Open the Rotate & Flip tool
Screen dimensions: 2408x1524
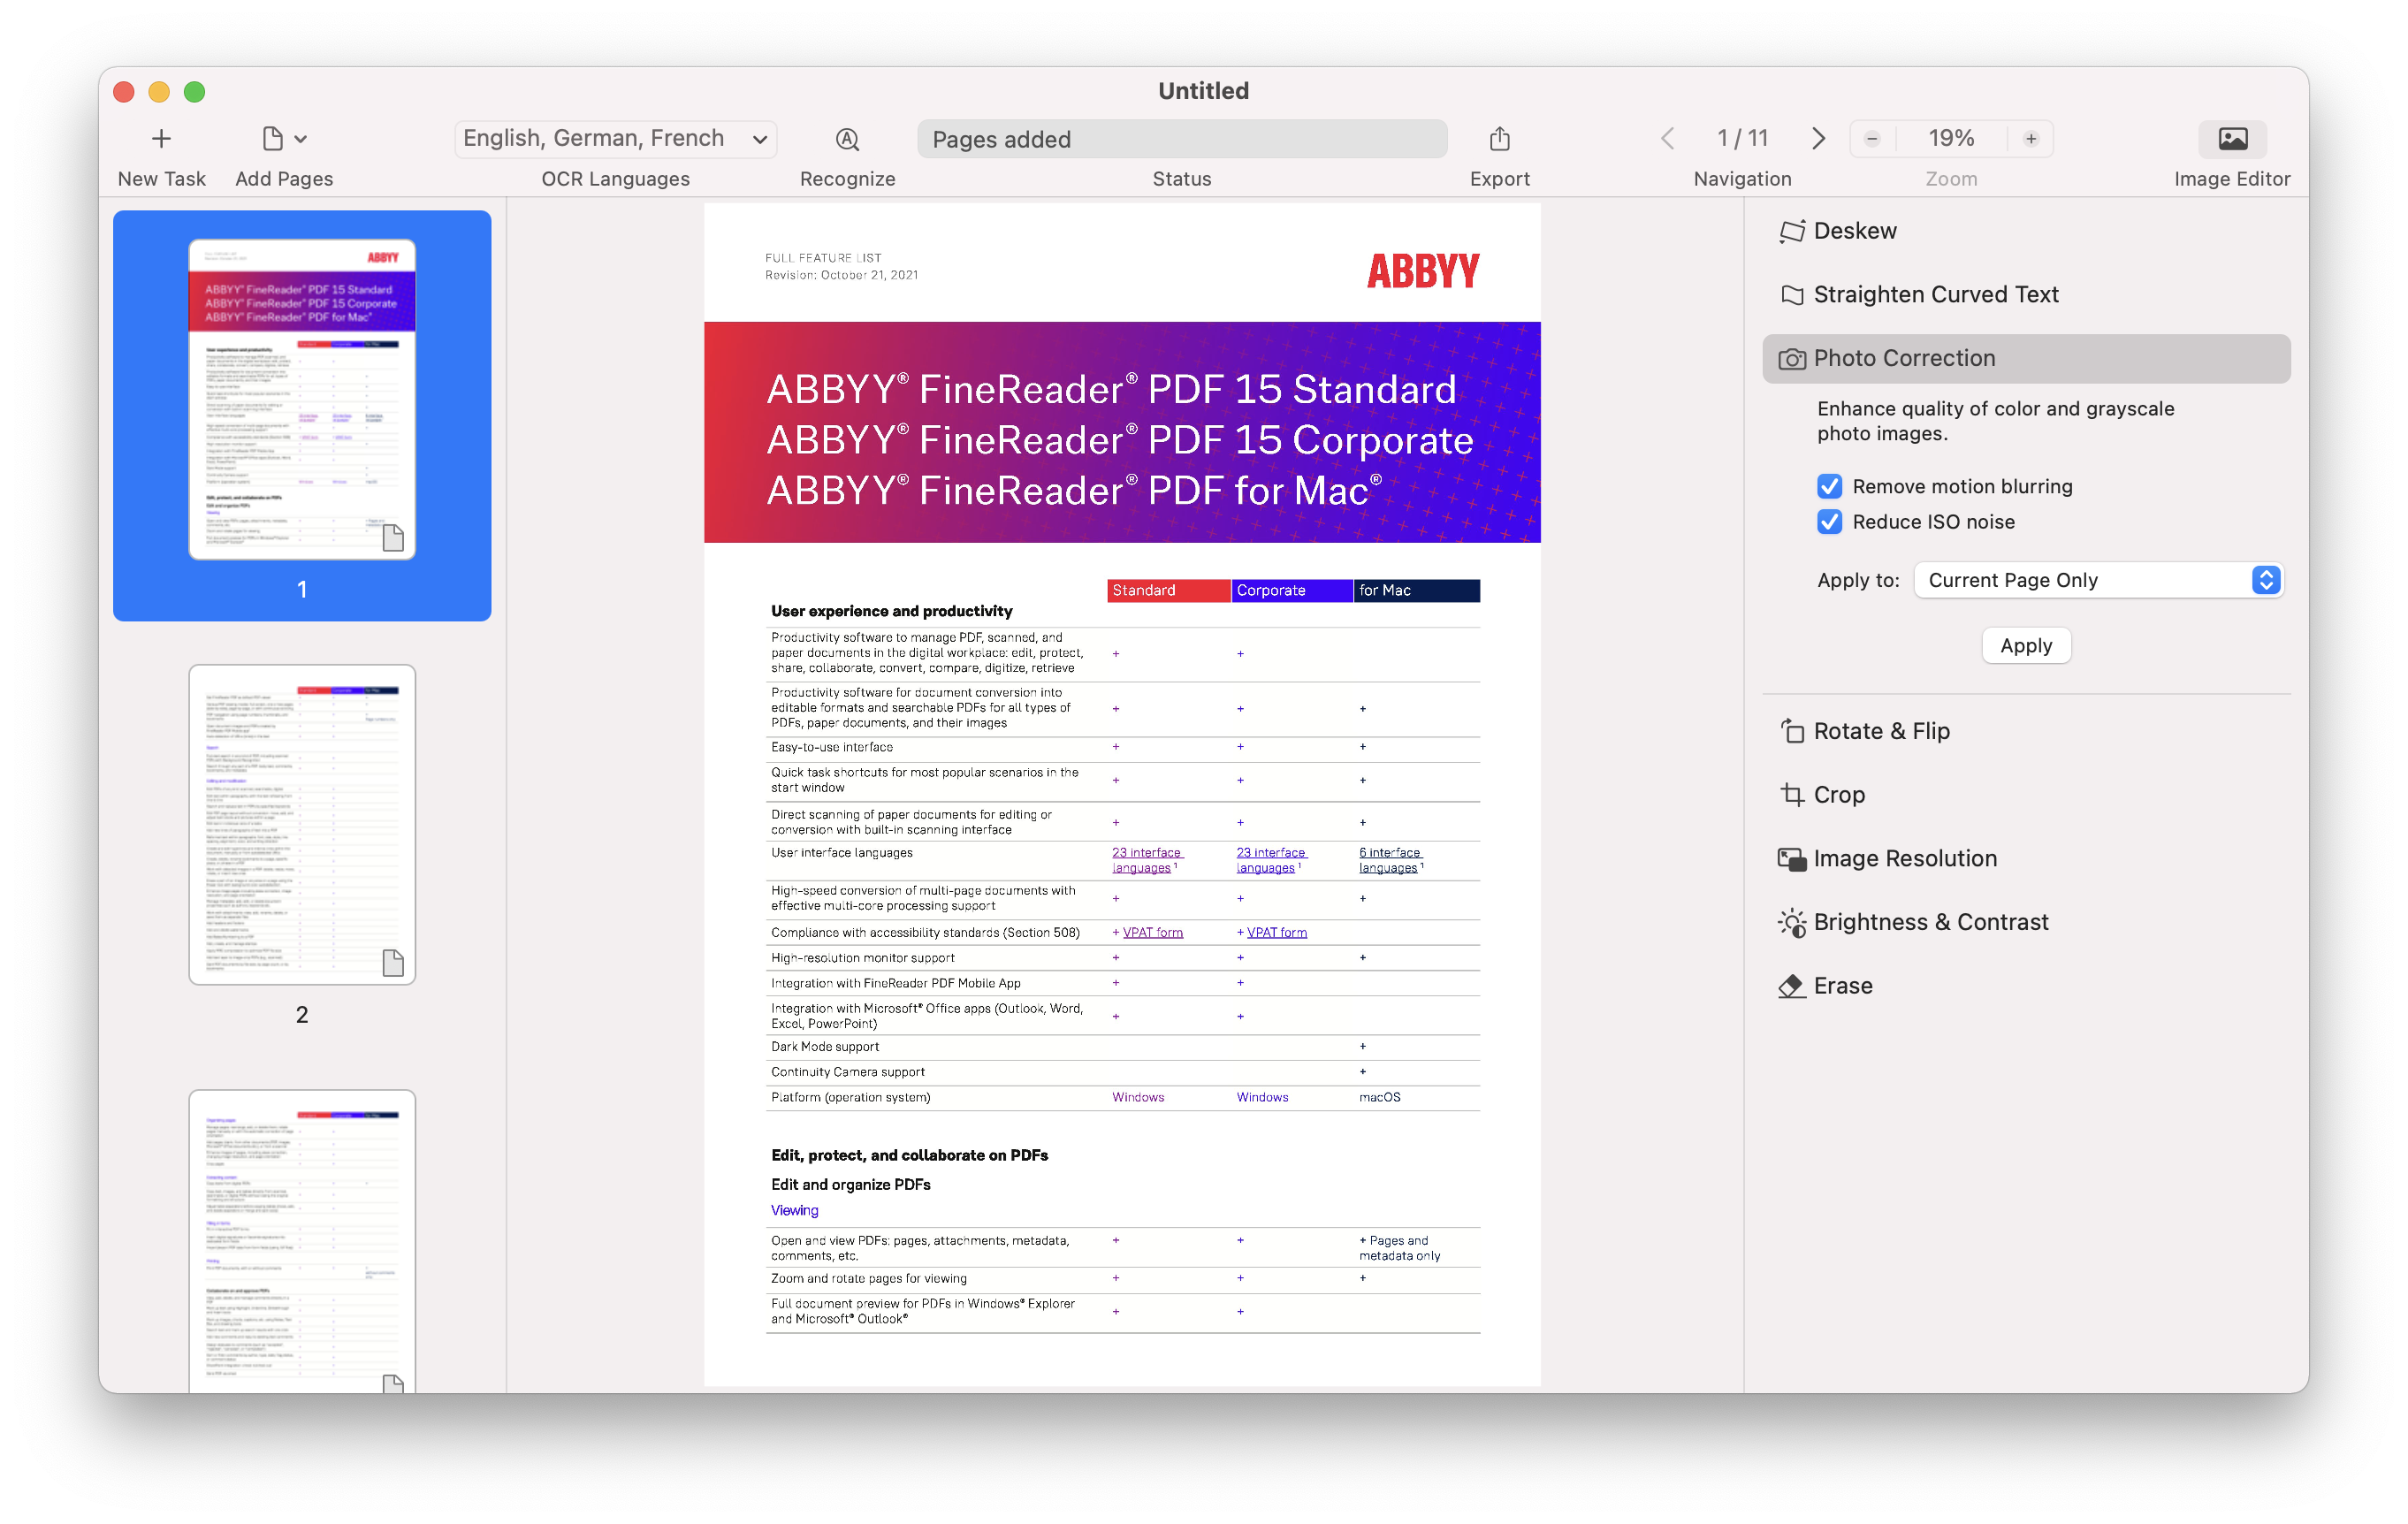click(1879, 730)
